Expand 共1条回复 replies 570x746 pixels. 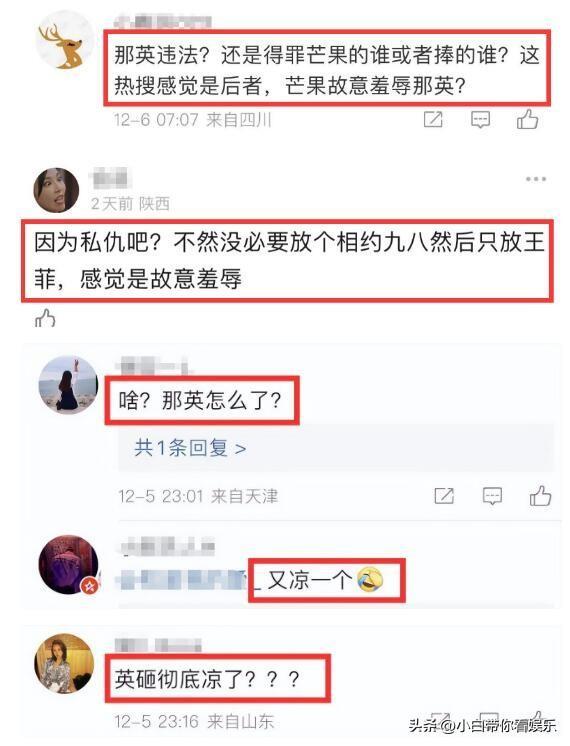click(190, 448)
